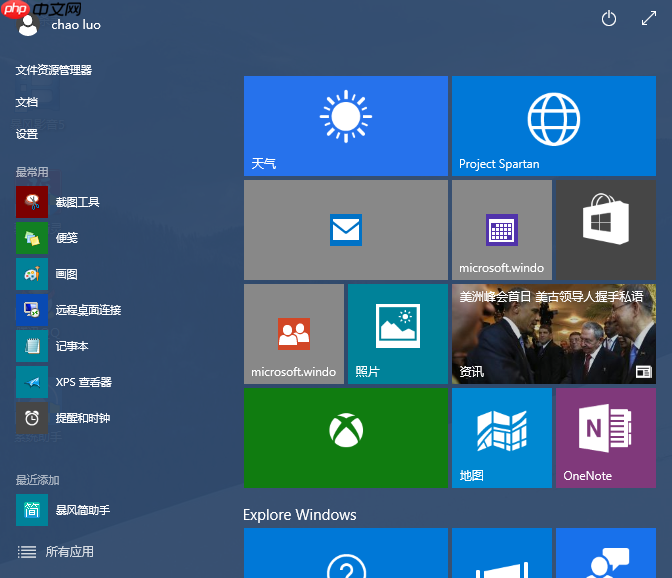
Task: Open the 设置 settings entry
Action: (27, 134)
